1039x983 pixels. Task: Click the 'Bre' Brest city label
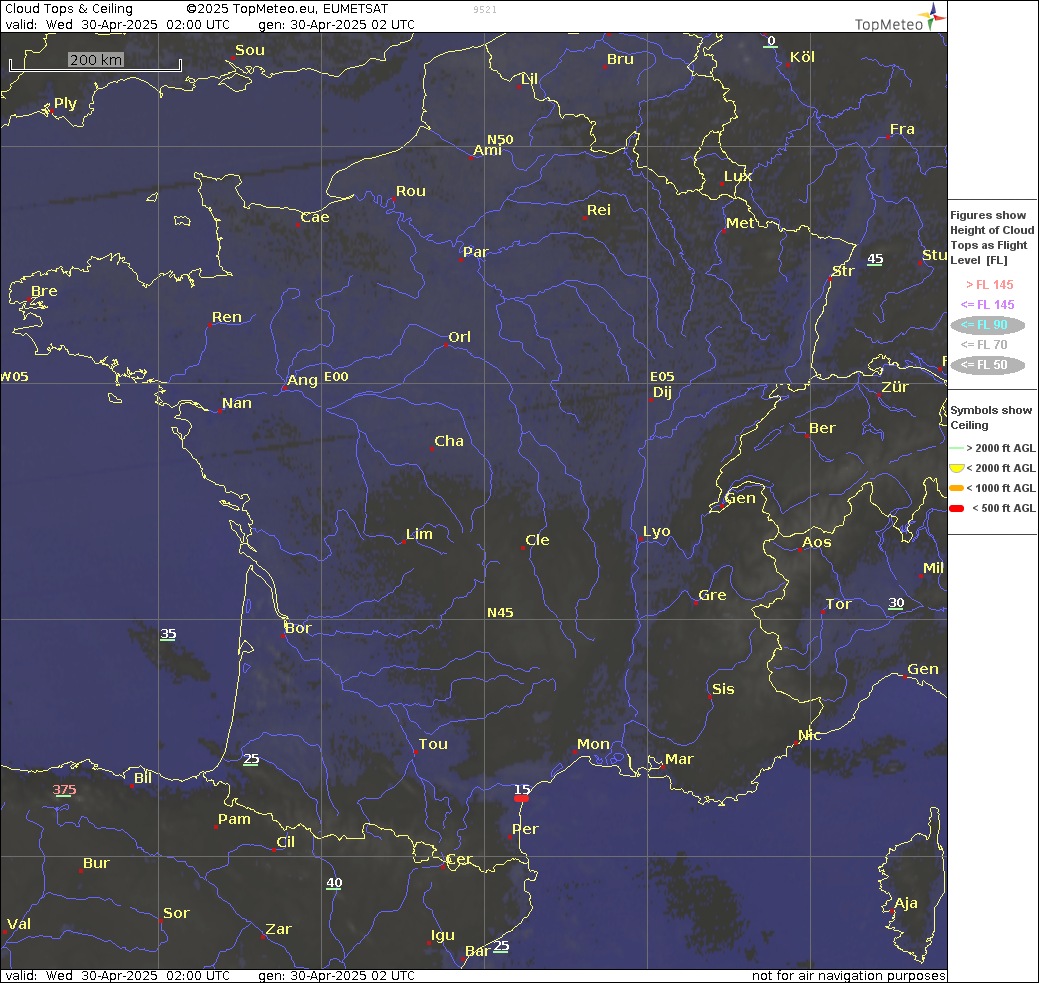coord(44,291)
